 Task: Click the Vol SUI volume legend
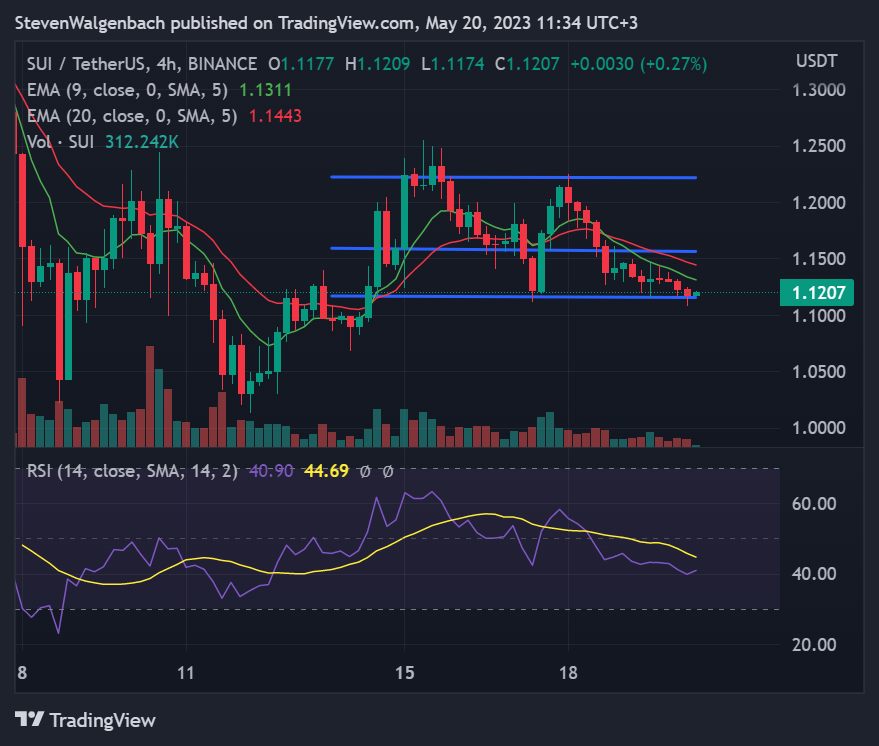[102, 142]
